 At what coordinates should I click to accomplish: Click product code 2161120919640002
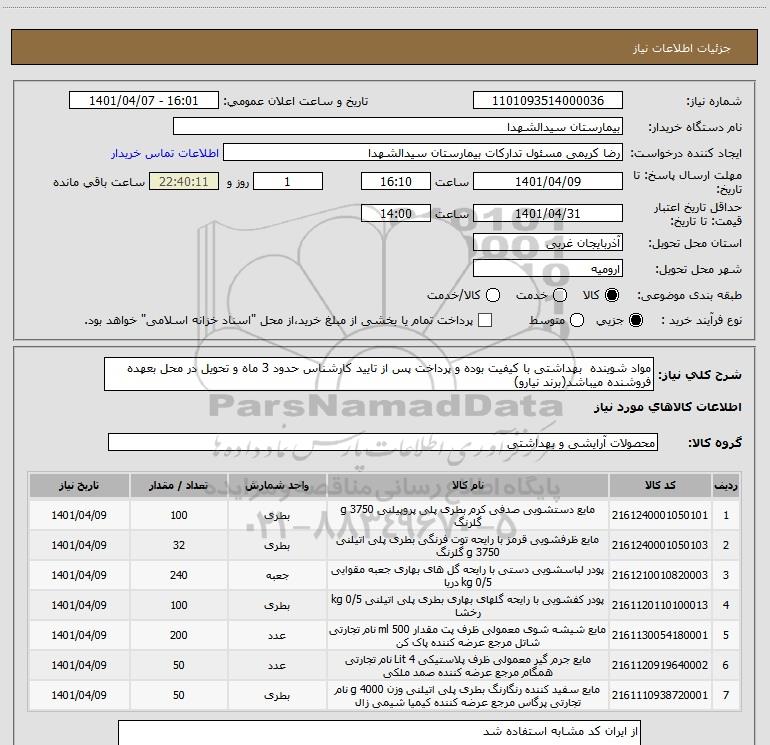tap(660, 665)
